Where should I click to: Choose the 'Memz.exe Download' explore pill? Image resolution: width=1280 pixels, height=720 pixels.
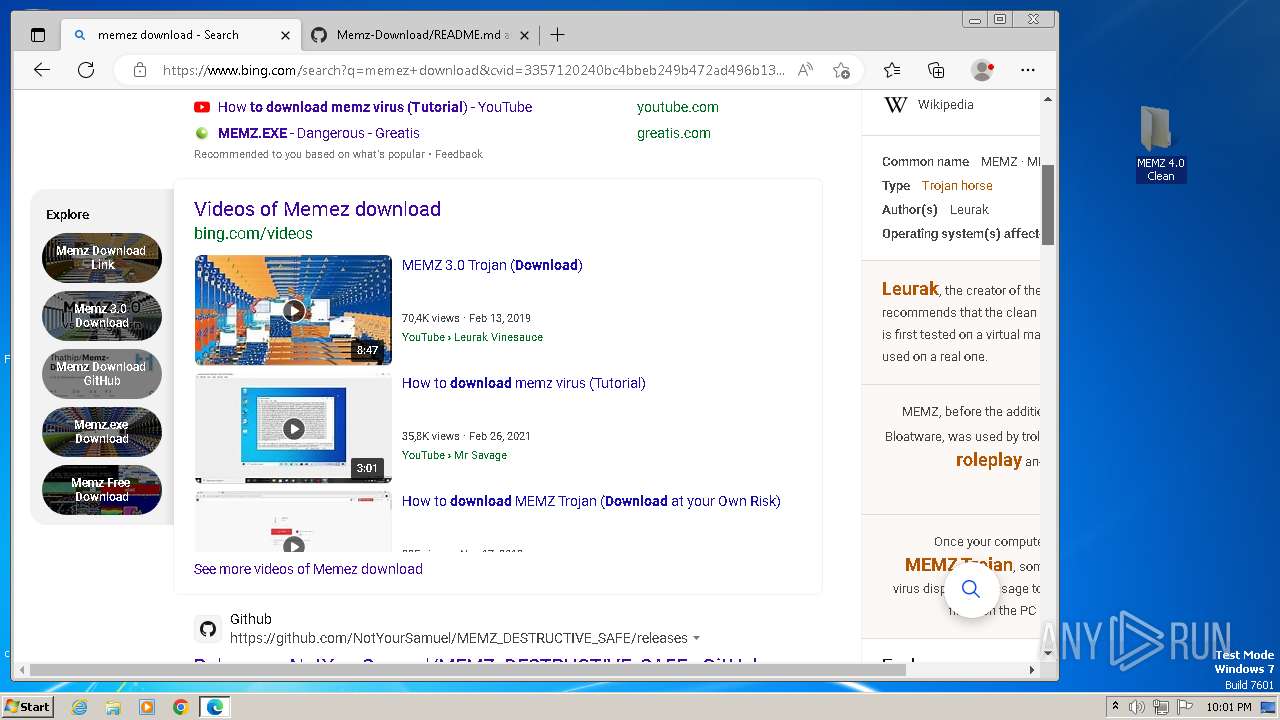click(102, 432)
